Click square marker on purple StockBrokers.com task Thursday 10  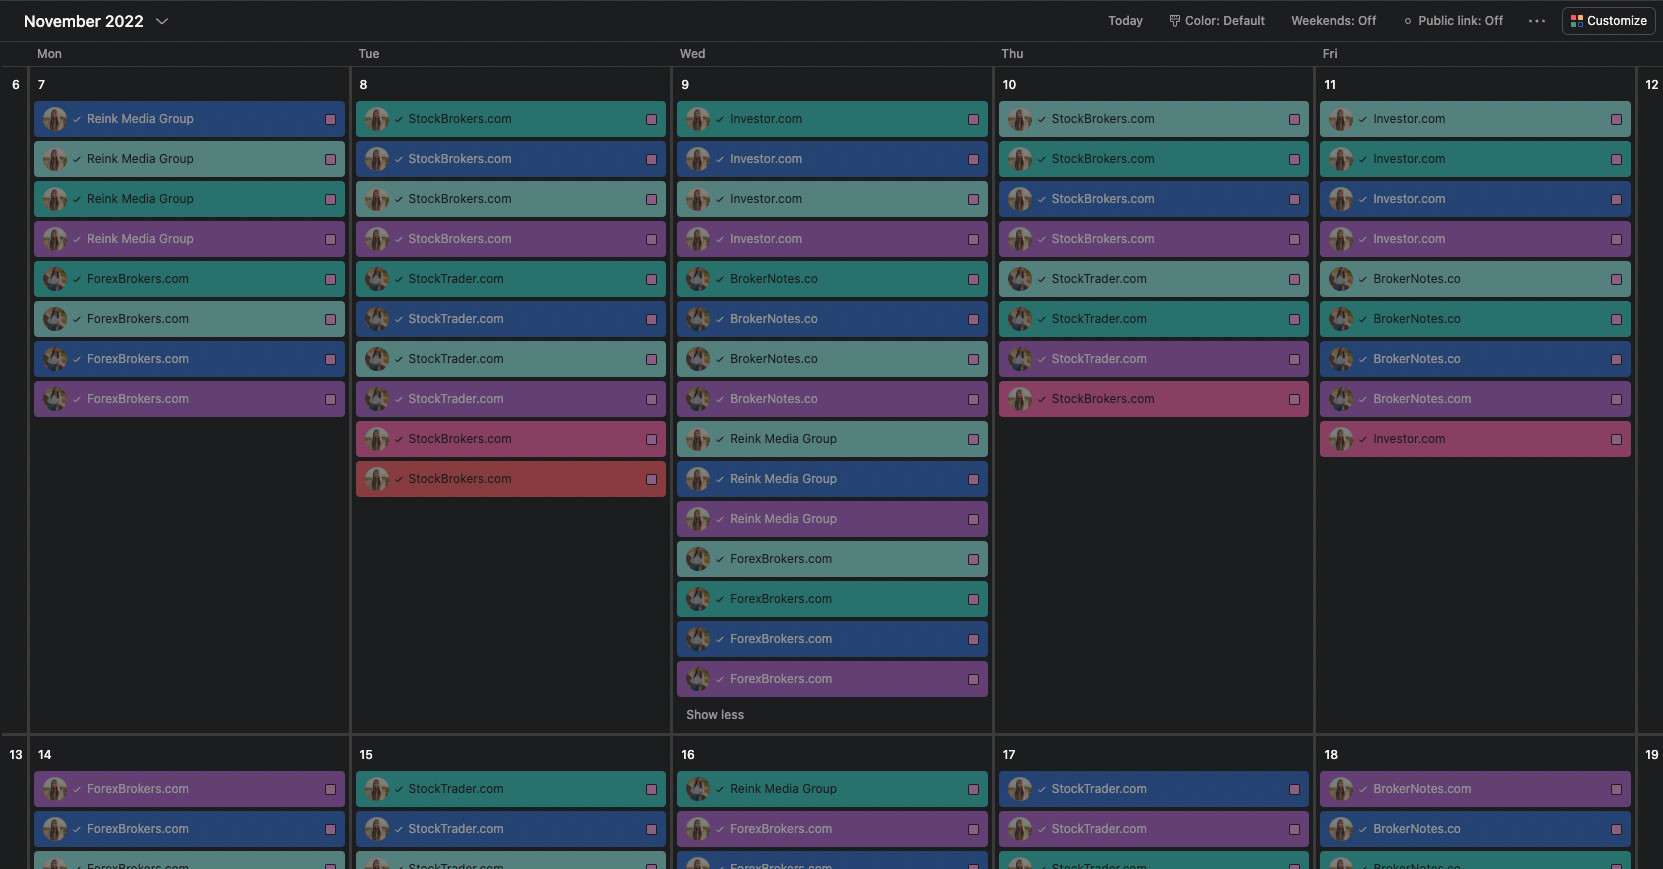(x=1294, y=239)
